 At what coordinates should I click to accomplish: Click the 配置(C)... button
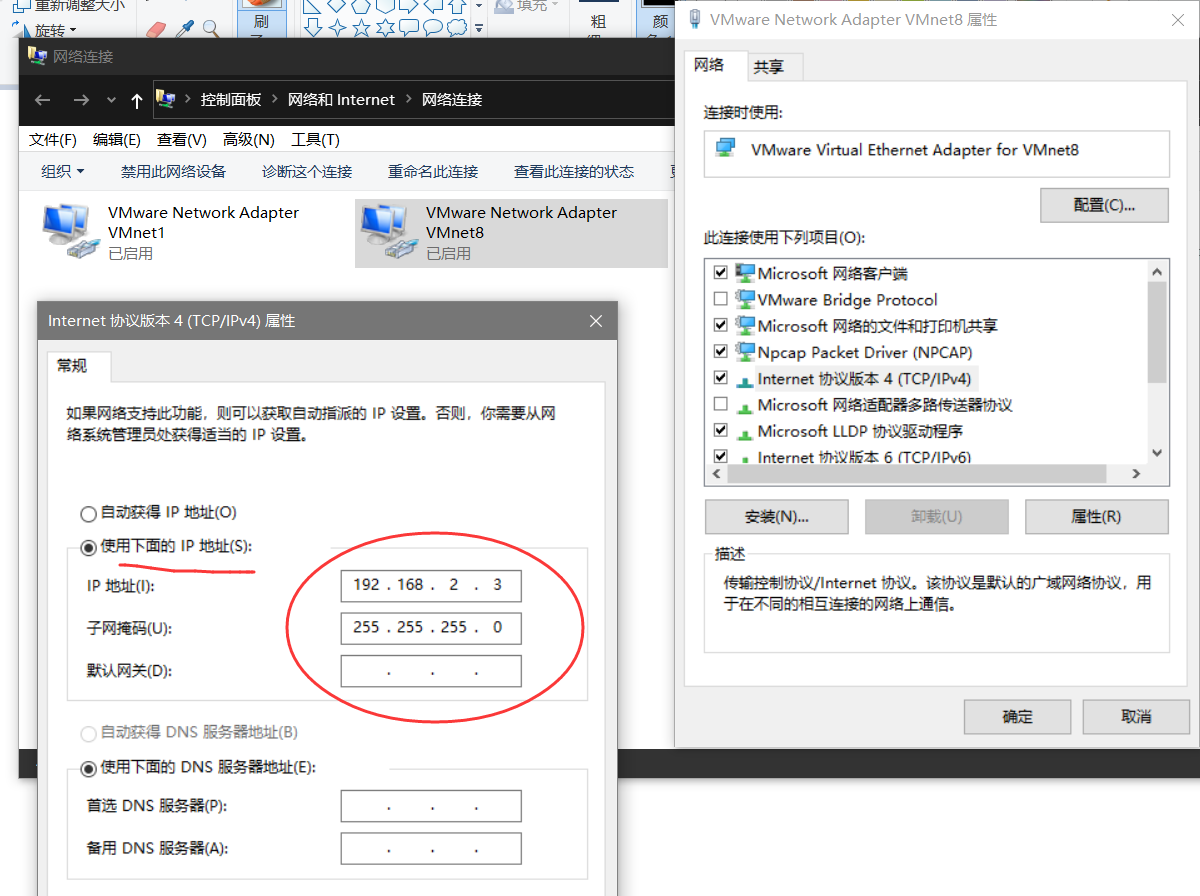tap(1104, 205)
